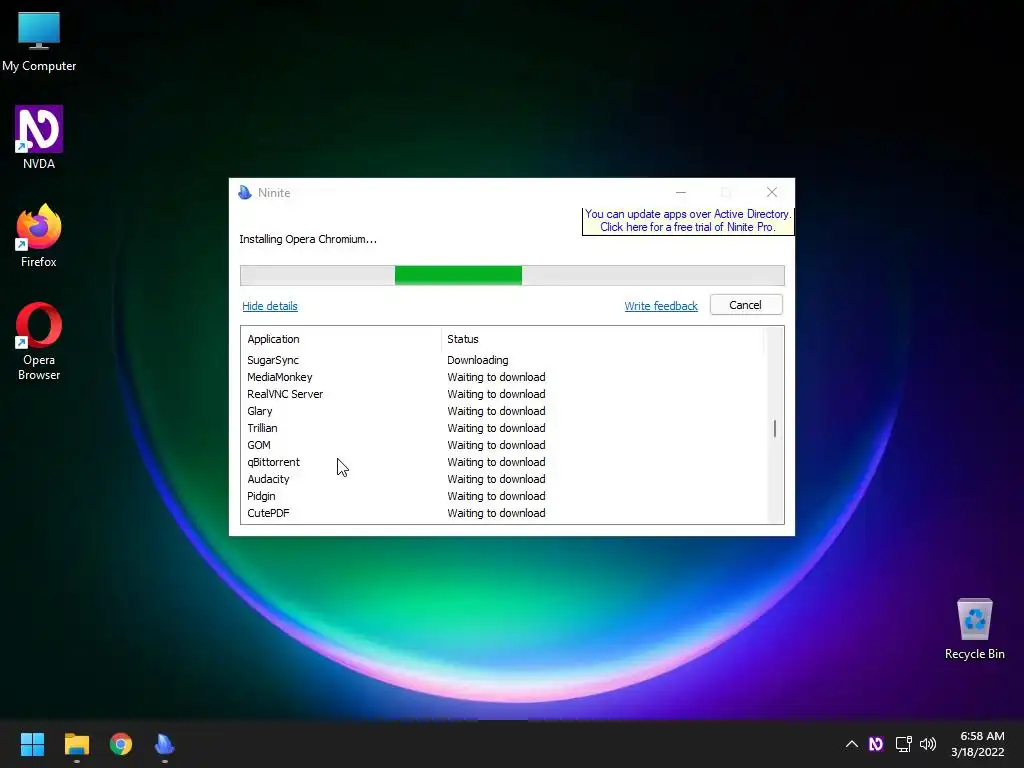Select the Pidgin row

(503, 496)
